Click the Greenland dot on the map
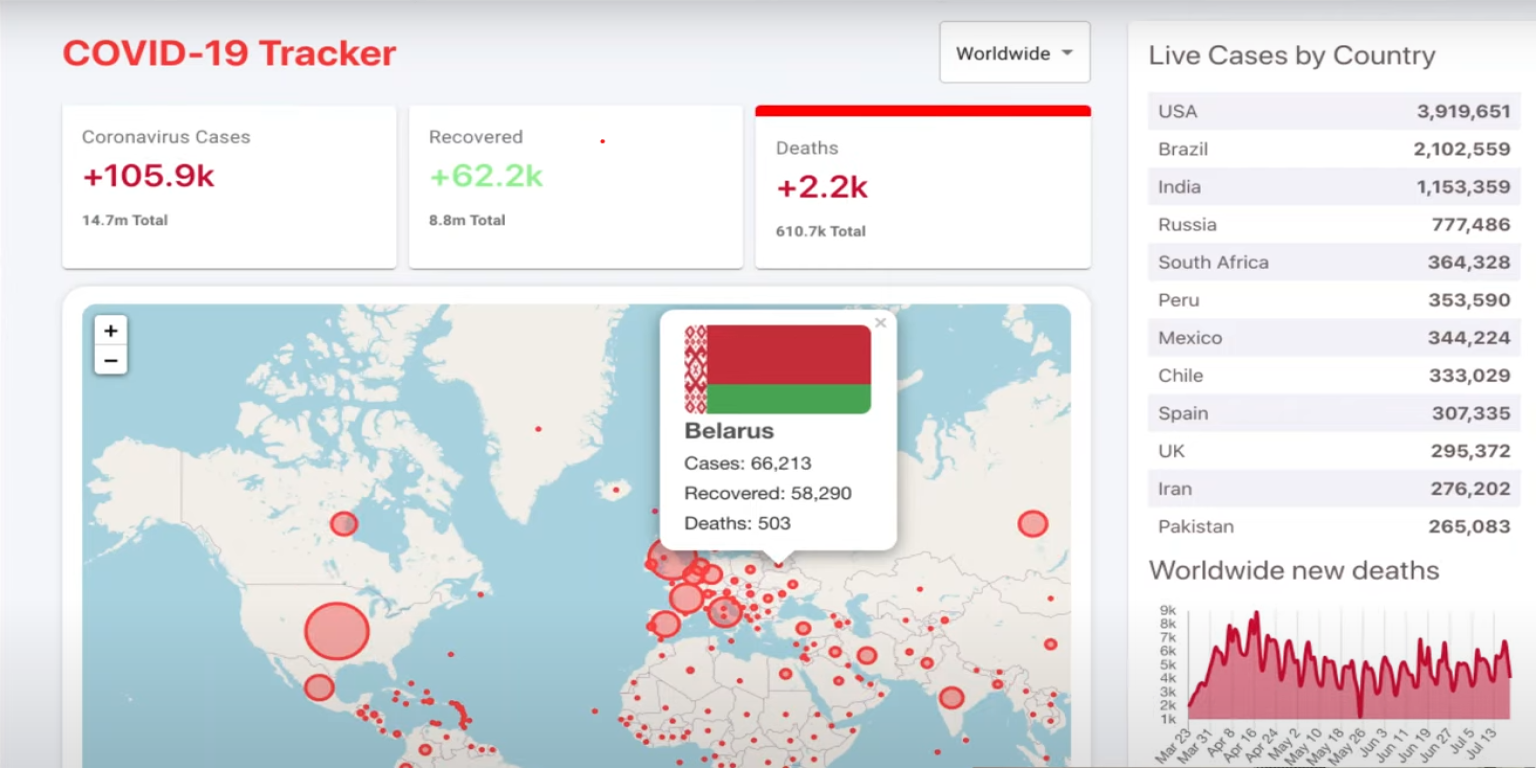The image size is (1536, 768). (x=538, y=429)
